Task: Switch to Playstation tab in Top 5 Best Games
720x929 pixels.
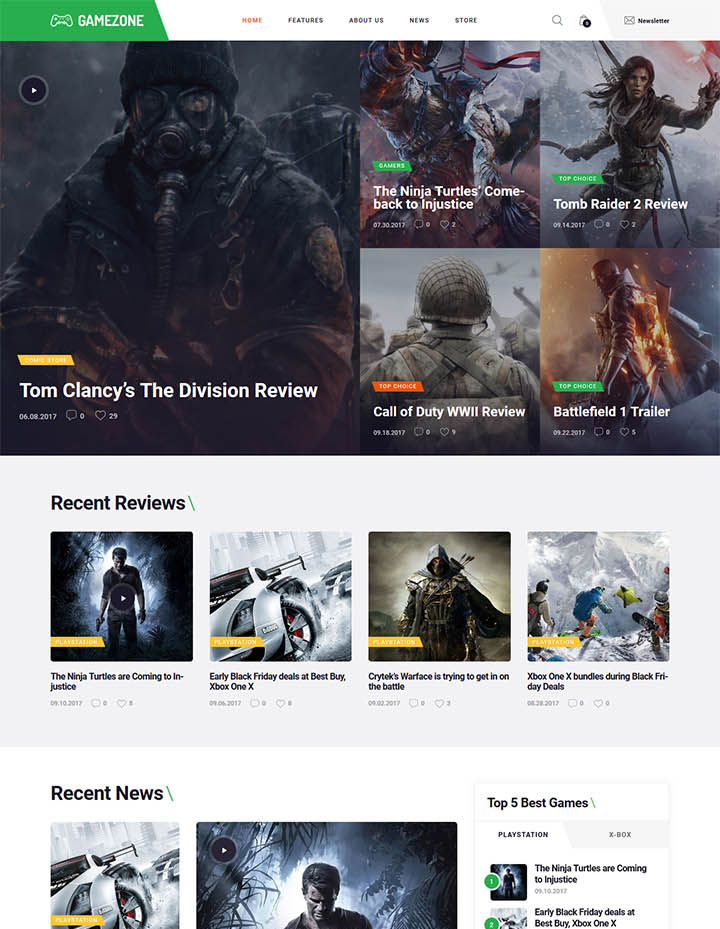Action: (523, 834)
